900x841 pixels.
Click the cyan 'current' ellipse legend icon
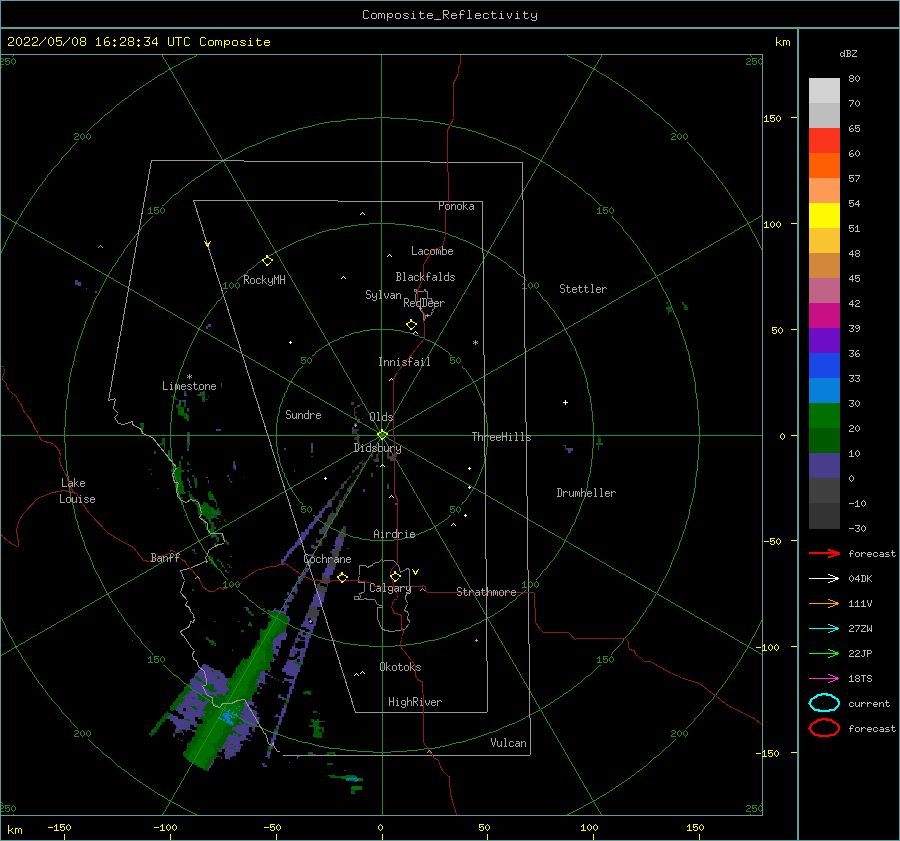click(x=824, y=703)
